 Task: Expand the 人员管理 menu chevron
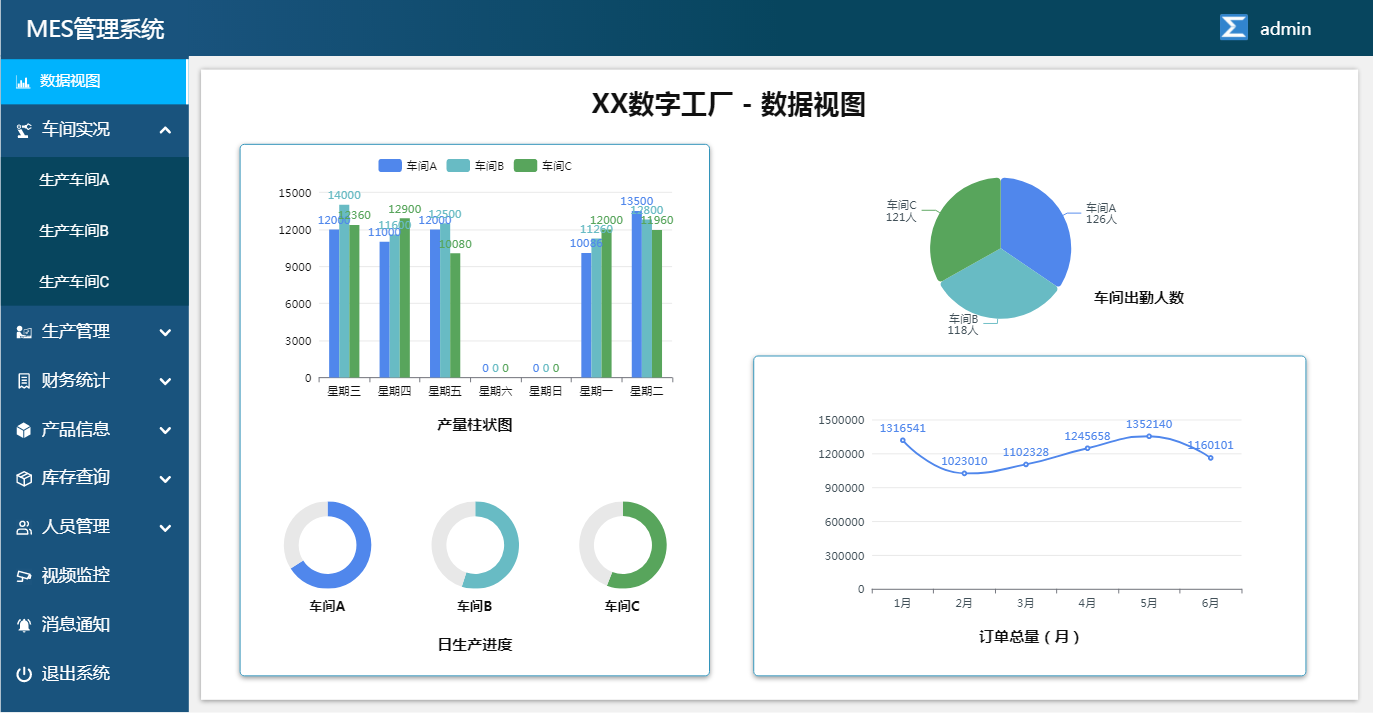(x=165, y=527)
